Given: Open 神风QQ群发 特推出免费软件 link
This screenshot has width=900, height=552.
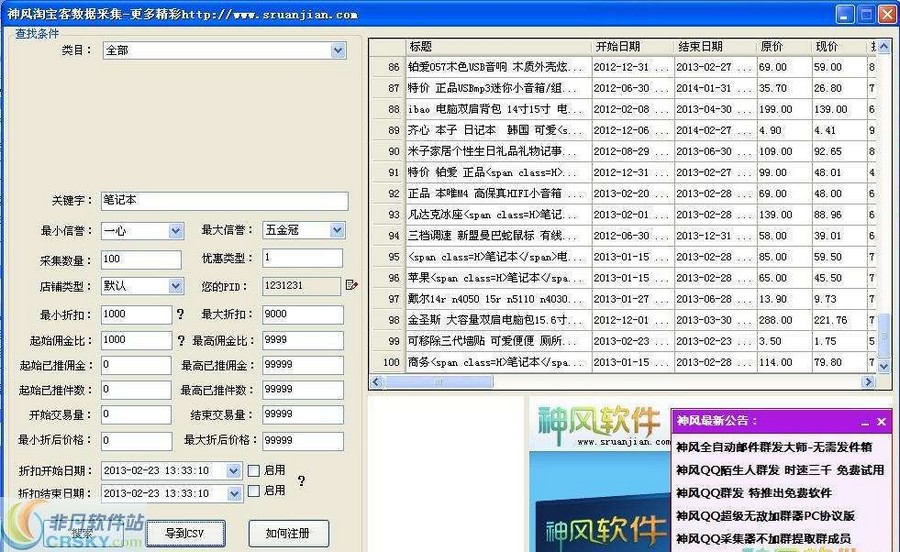Looking at the screenshot, I should (754, 493).
